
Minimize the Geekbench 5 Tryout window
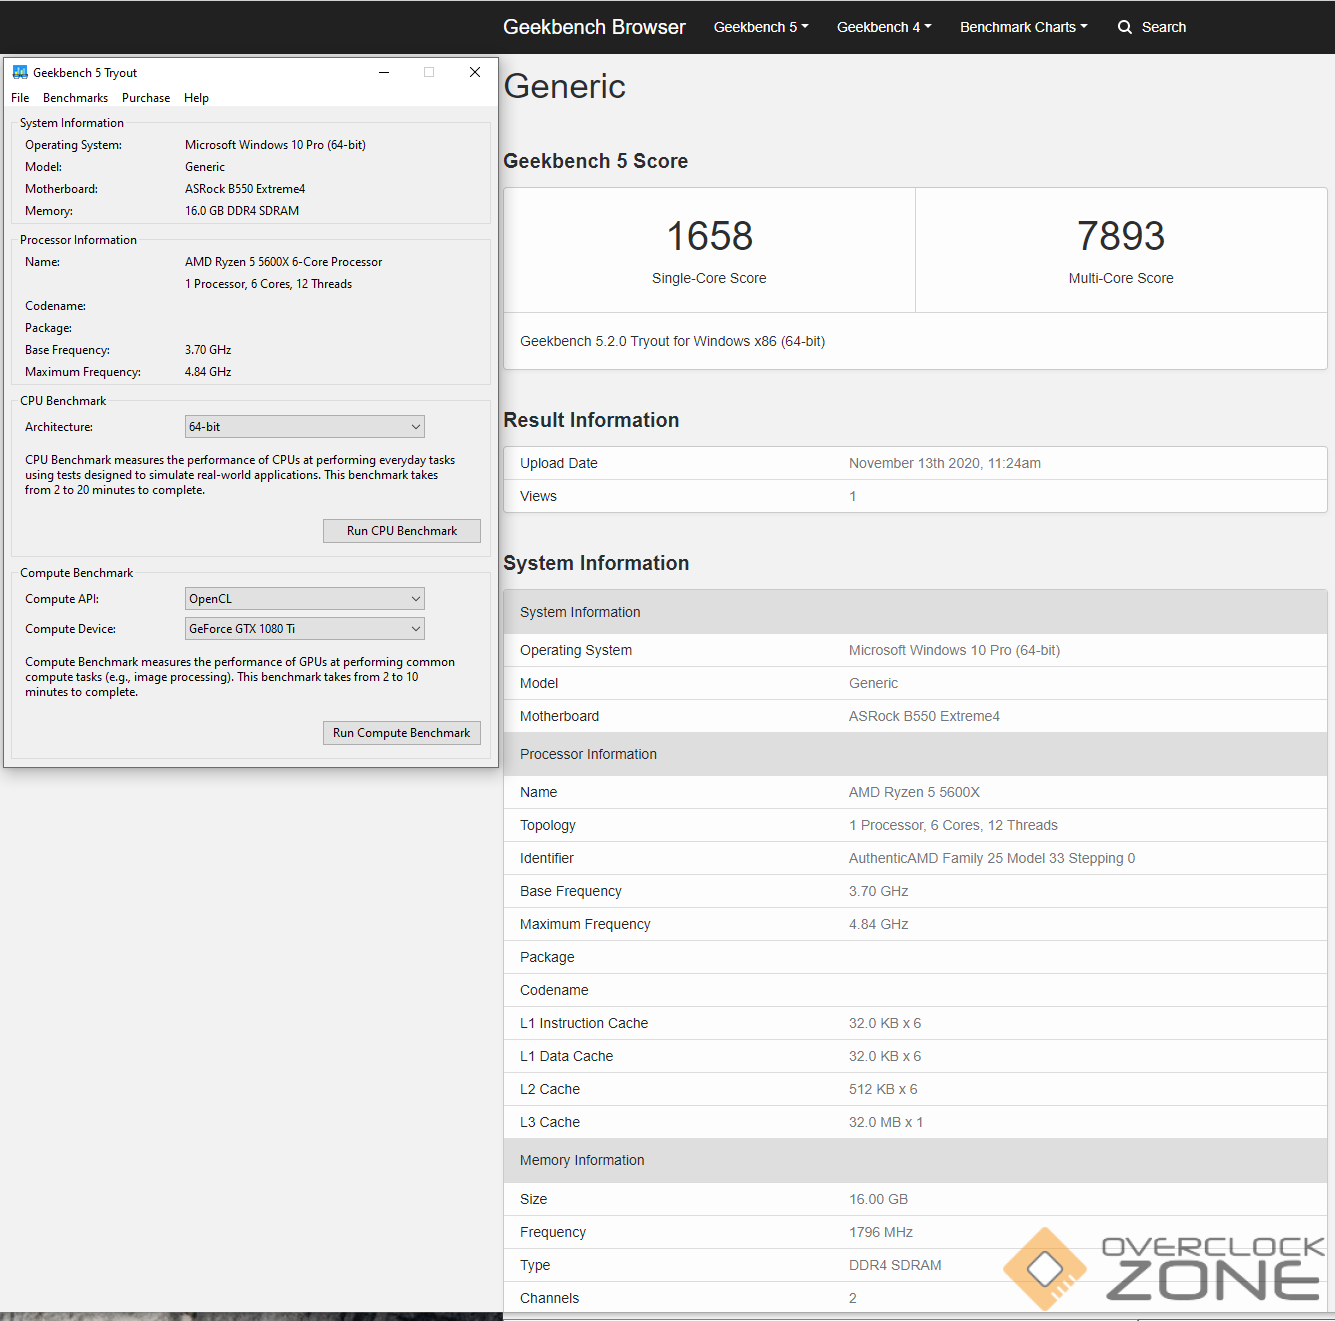[x=384, y=72]
